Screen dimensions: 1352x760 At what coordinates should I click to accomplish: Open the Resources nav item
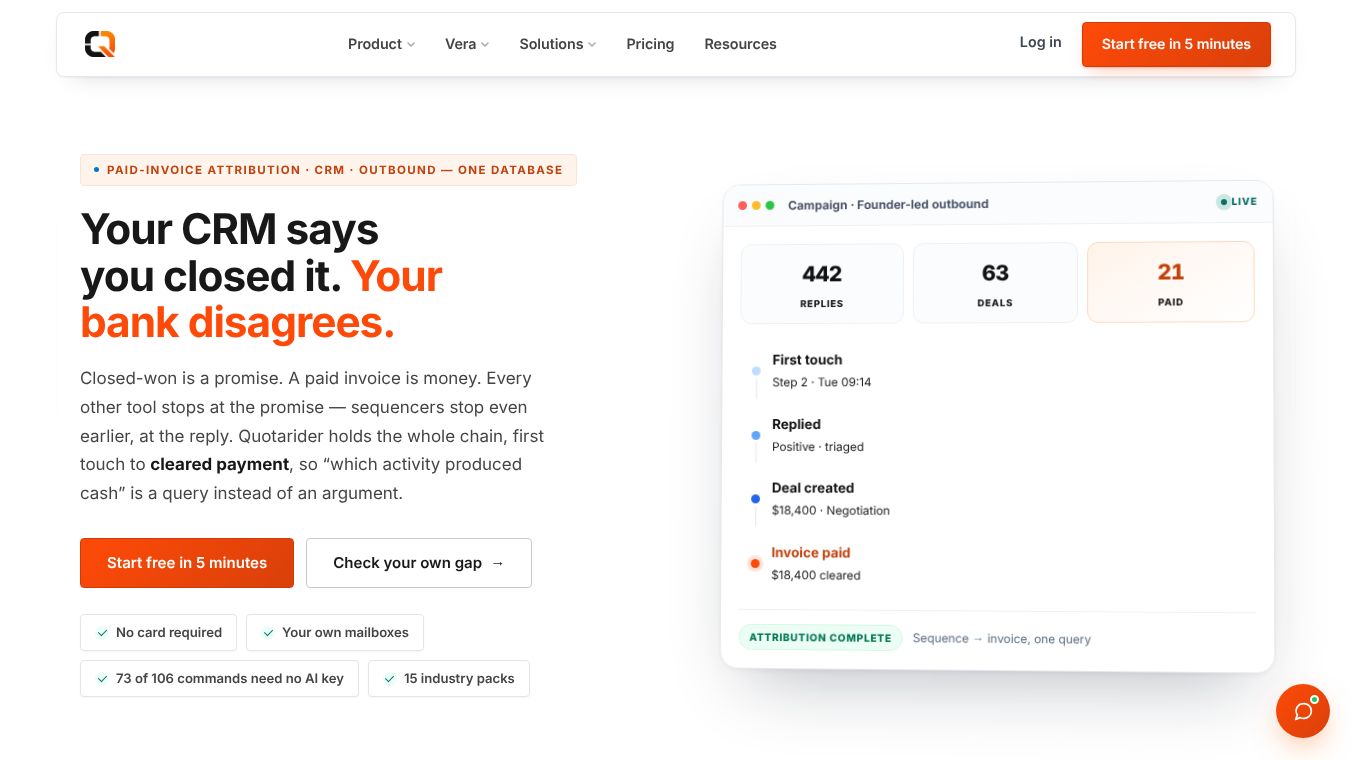click(740, 44)
